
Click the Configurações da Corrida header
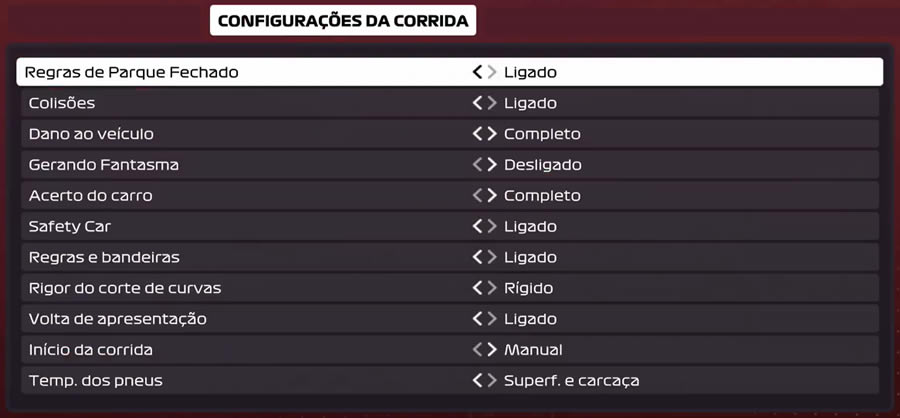click(x=343, y=21)
